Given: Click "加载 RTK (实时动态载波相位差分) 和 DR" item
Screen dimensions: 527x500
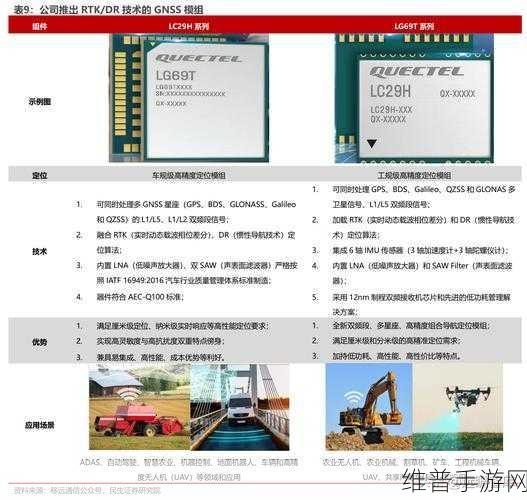Looking at the screenshot, I should click(x=423, y=227).
